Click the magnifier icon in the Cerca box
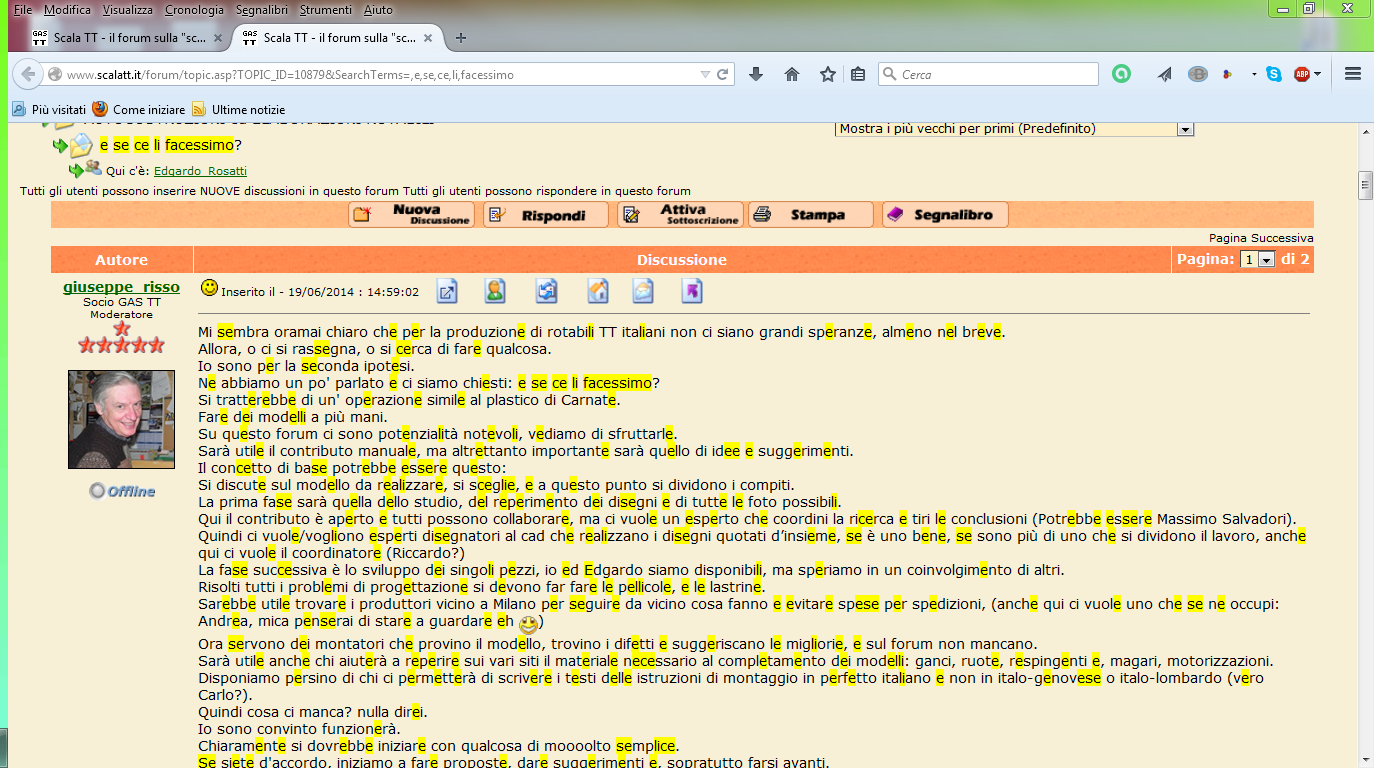Viewport: 1374px width, 768px height. (x=889, y=75)
